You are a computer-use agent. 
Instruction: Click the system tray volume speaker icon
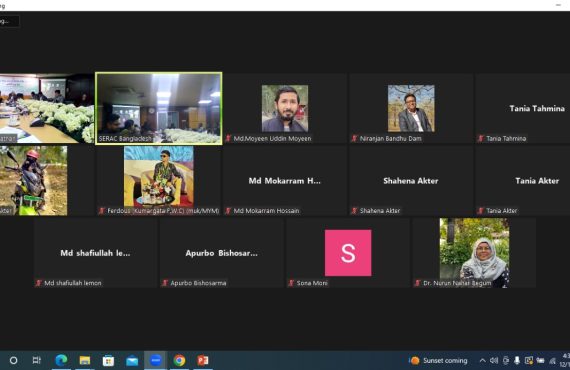tap(494, 360)
